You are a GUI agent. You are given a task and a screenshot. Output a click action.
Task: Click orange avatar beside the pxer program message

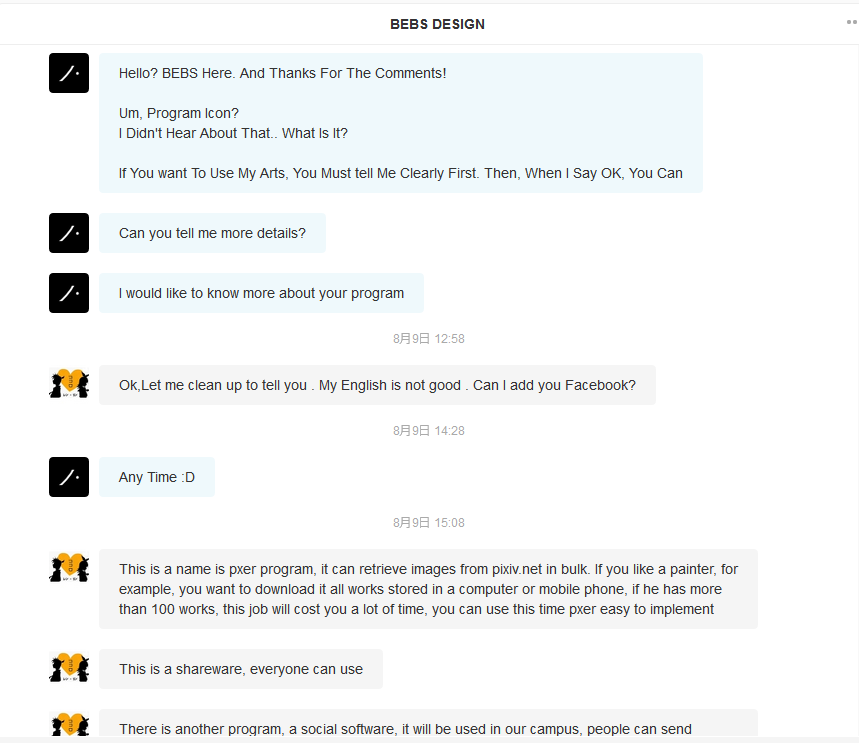tap(69, 569)
